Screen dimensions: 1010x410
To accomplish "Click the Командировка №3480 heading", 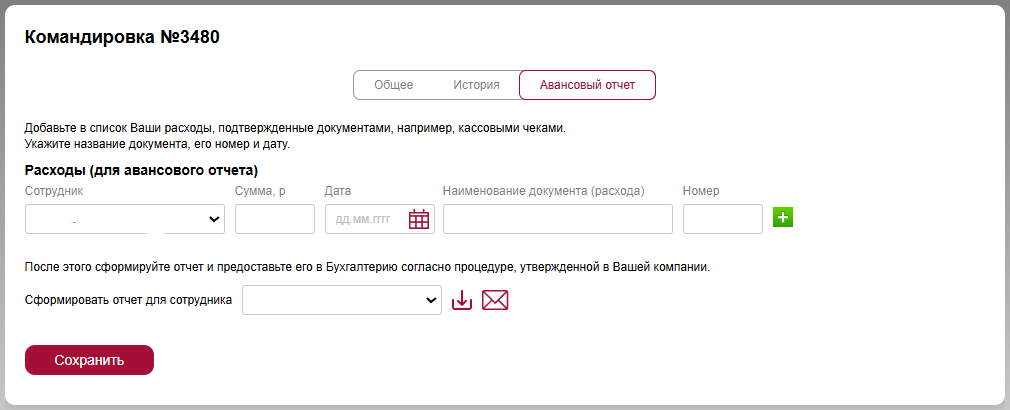I will [x=122, y=37].
